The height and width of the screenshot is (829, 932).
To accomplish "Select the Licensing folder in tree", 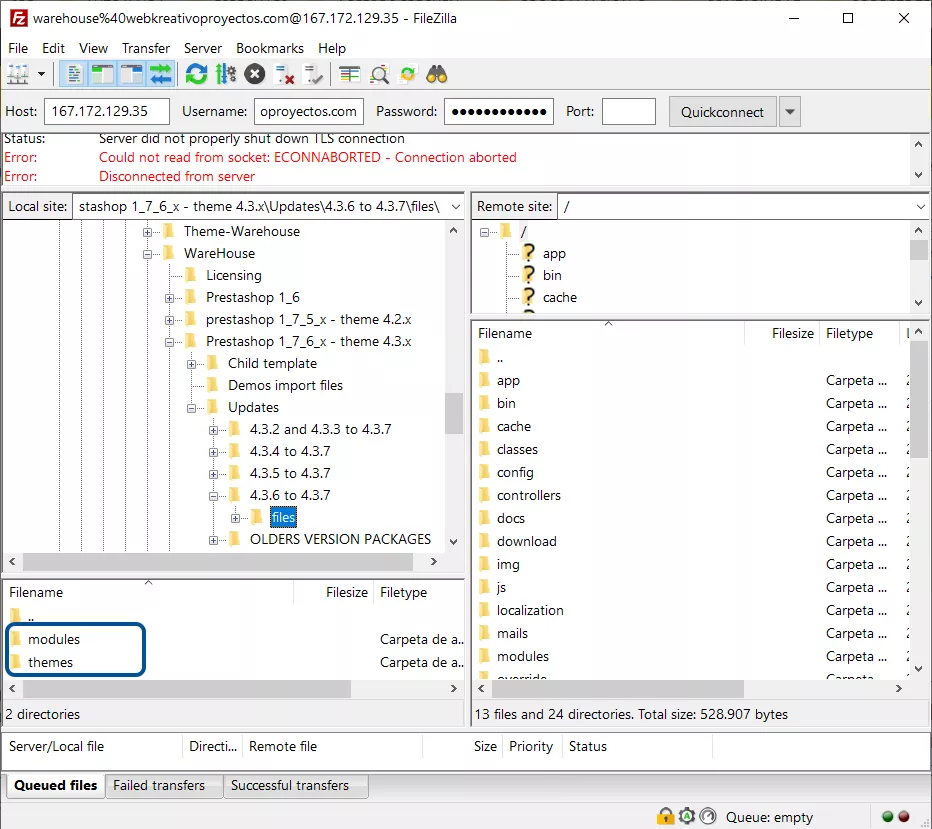I will 234,276.
